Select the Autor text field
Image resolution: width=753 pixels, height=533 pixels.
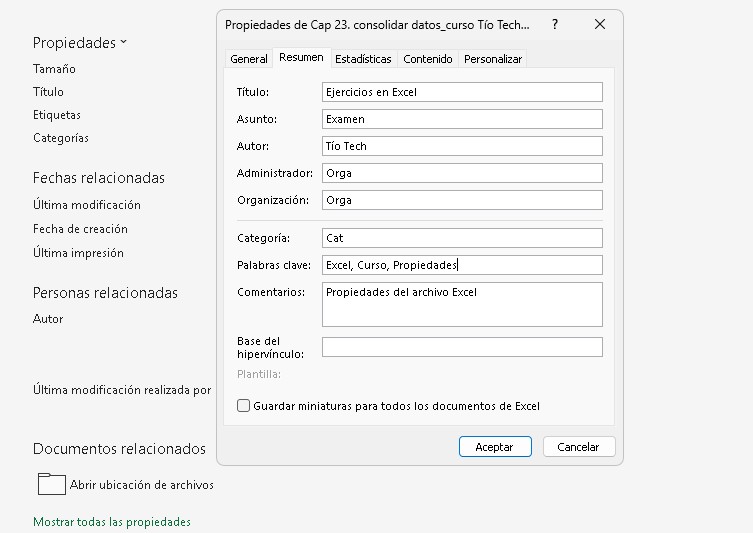pyautogui.click(x=462, y=146)
